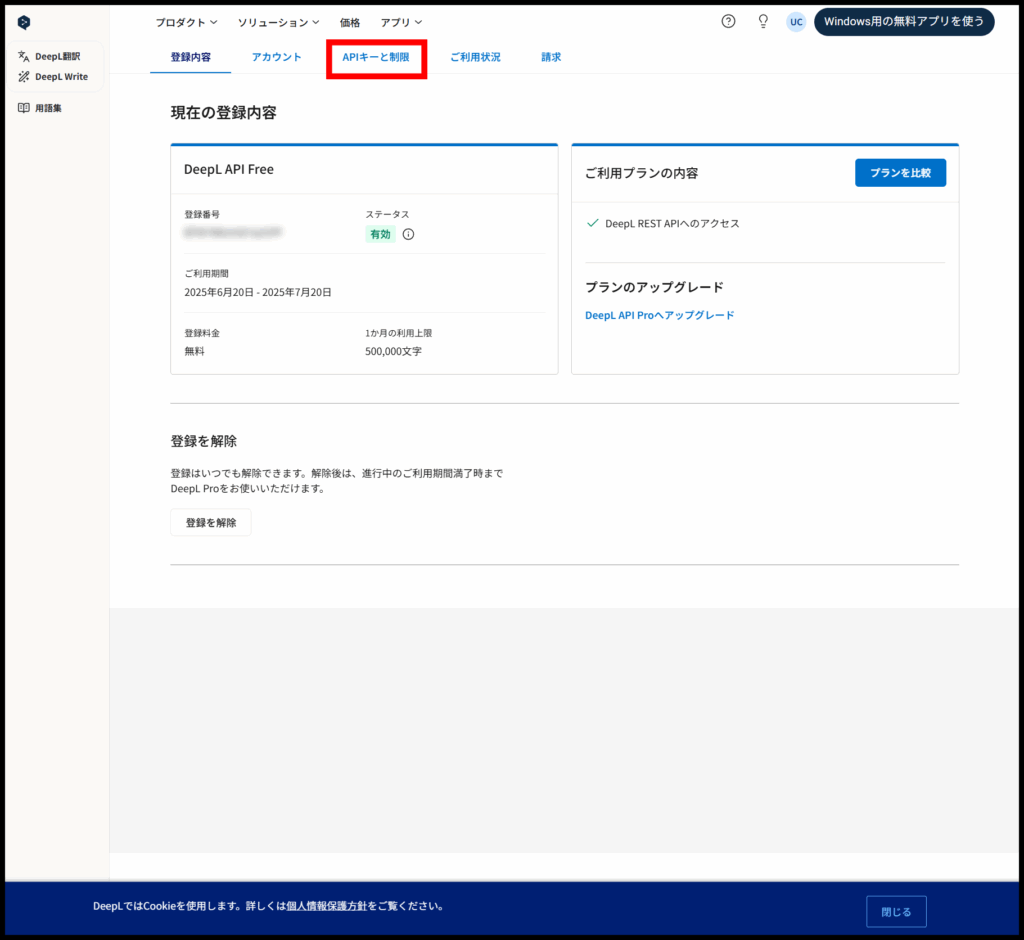Click the プランのアップグレード heading
This screenshot has width=1024, height=940.
(x=654, y=287)
